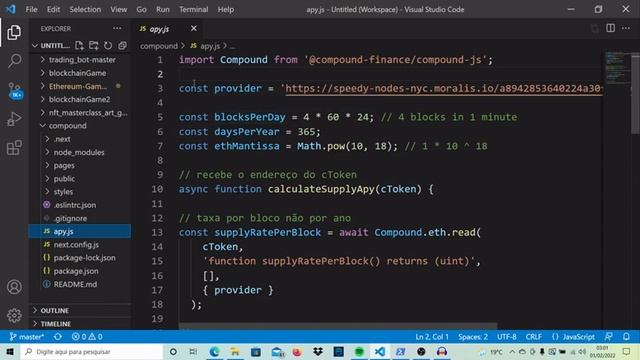Change encoding via UTF-8
The width and height of the screenshot is (640, 360).
coord(507,337)
